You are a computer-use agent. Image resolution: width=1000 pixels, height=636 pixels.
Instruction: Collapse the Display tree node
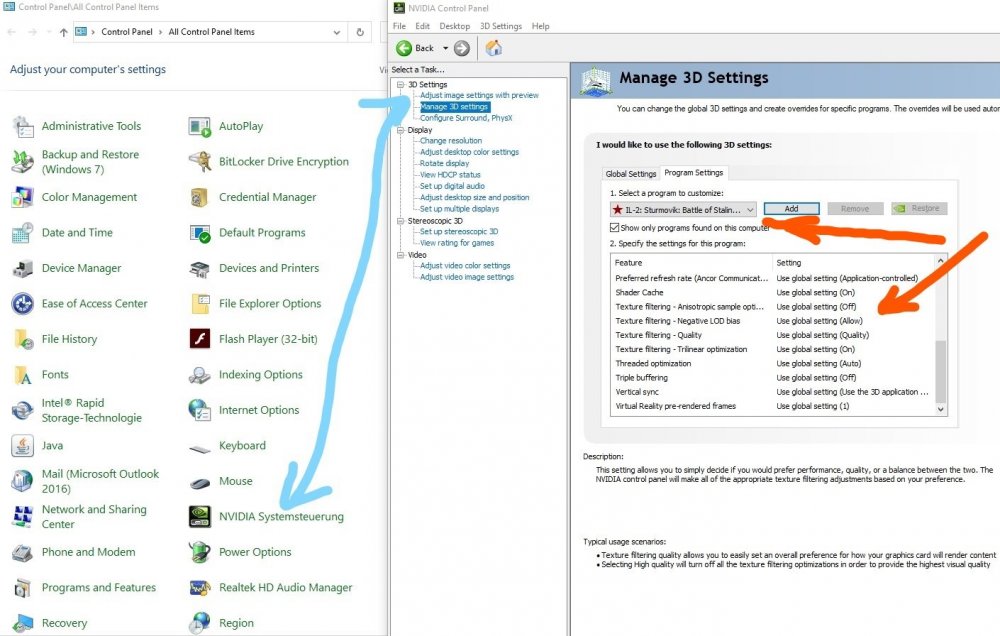click(401, 130)
